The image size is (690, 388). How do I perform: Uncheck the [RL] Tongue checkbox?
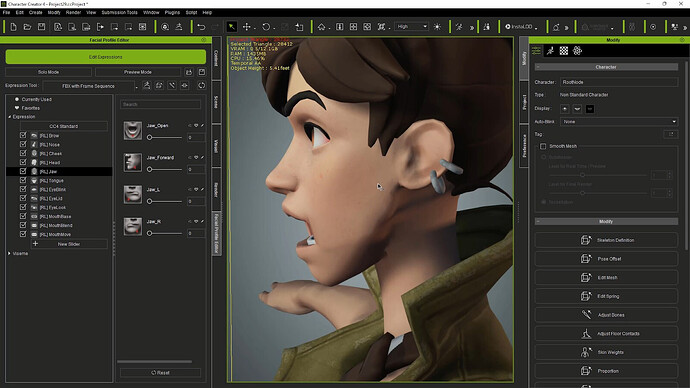click(x=23, y=180)
